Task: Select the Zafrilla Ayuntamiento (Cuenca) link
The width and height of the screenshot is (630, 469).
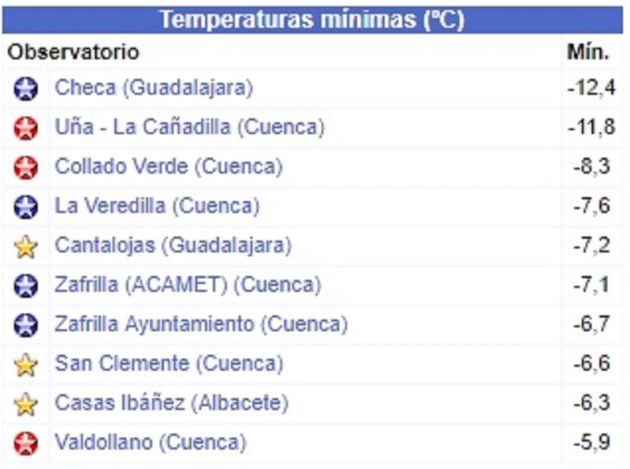Action: point(201,324)
